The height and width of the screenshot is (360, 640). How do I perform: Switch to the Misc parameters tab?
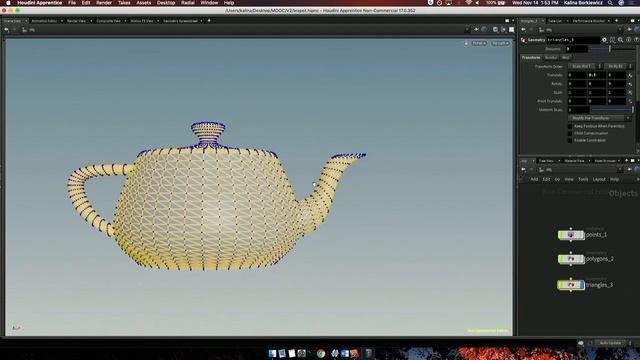(x=566, y=58)
